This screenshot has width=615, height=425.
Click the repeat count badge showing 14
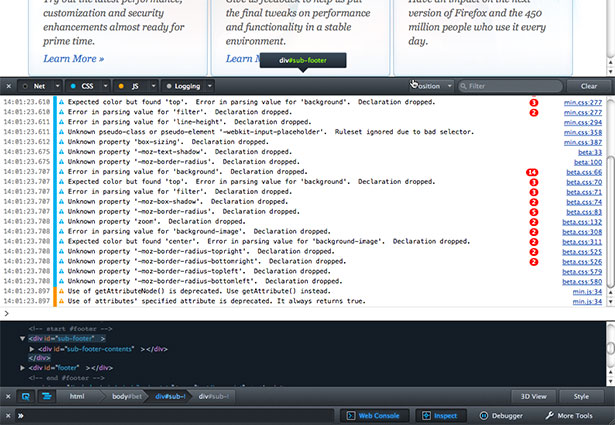click(x=532, y=172)
